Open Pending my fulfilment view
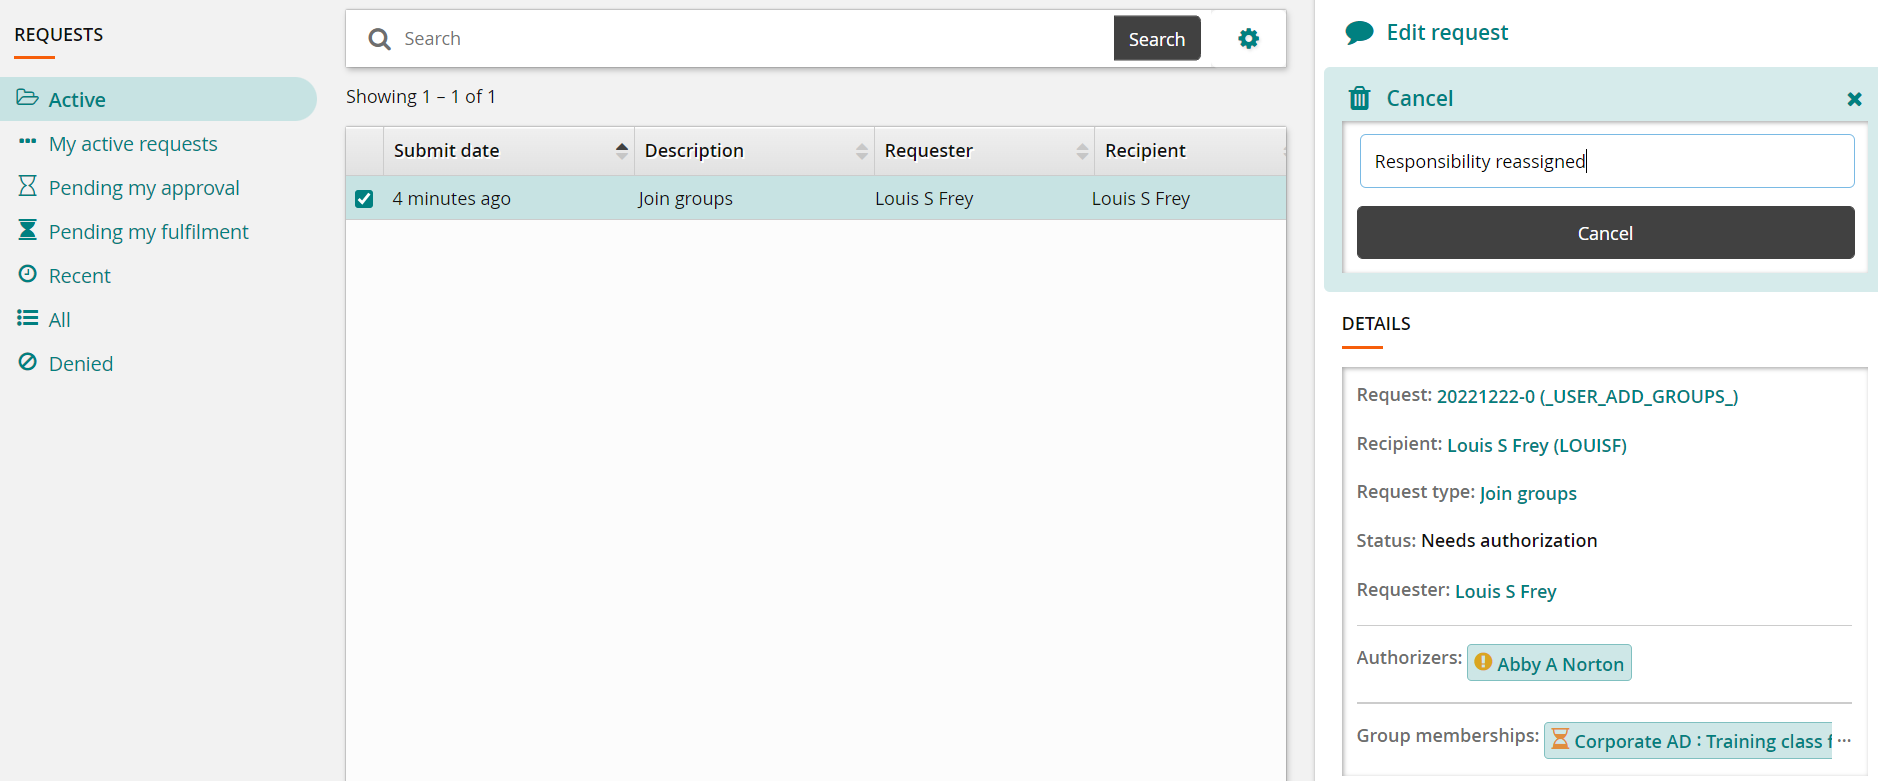This screenshot has height=781, width=1878. [x=148, y=232]
